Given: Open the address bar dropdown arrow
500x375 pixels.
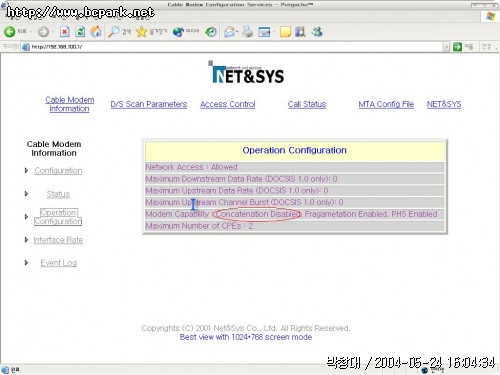Looking at the screenshot, I should point(446,47).
